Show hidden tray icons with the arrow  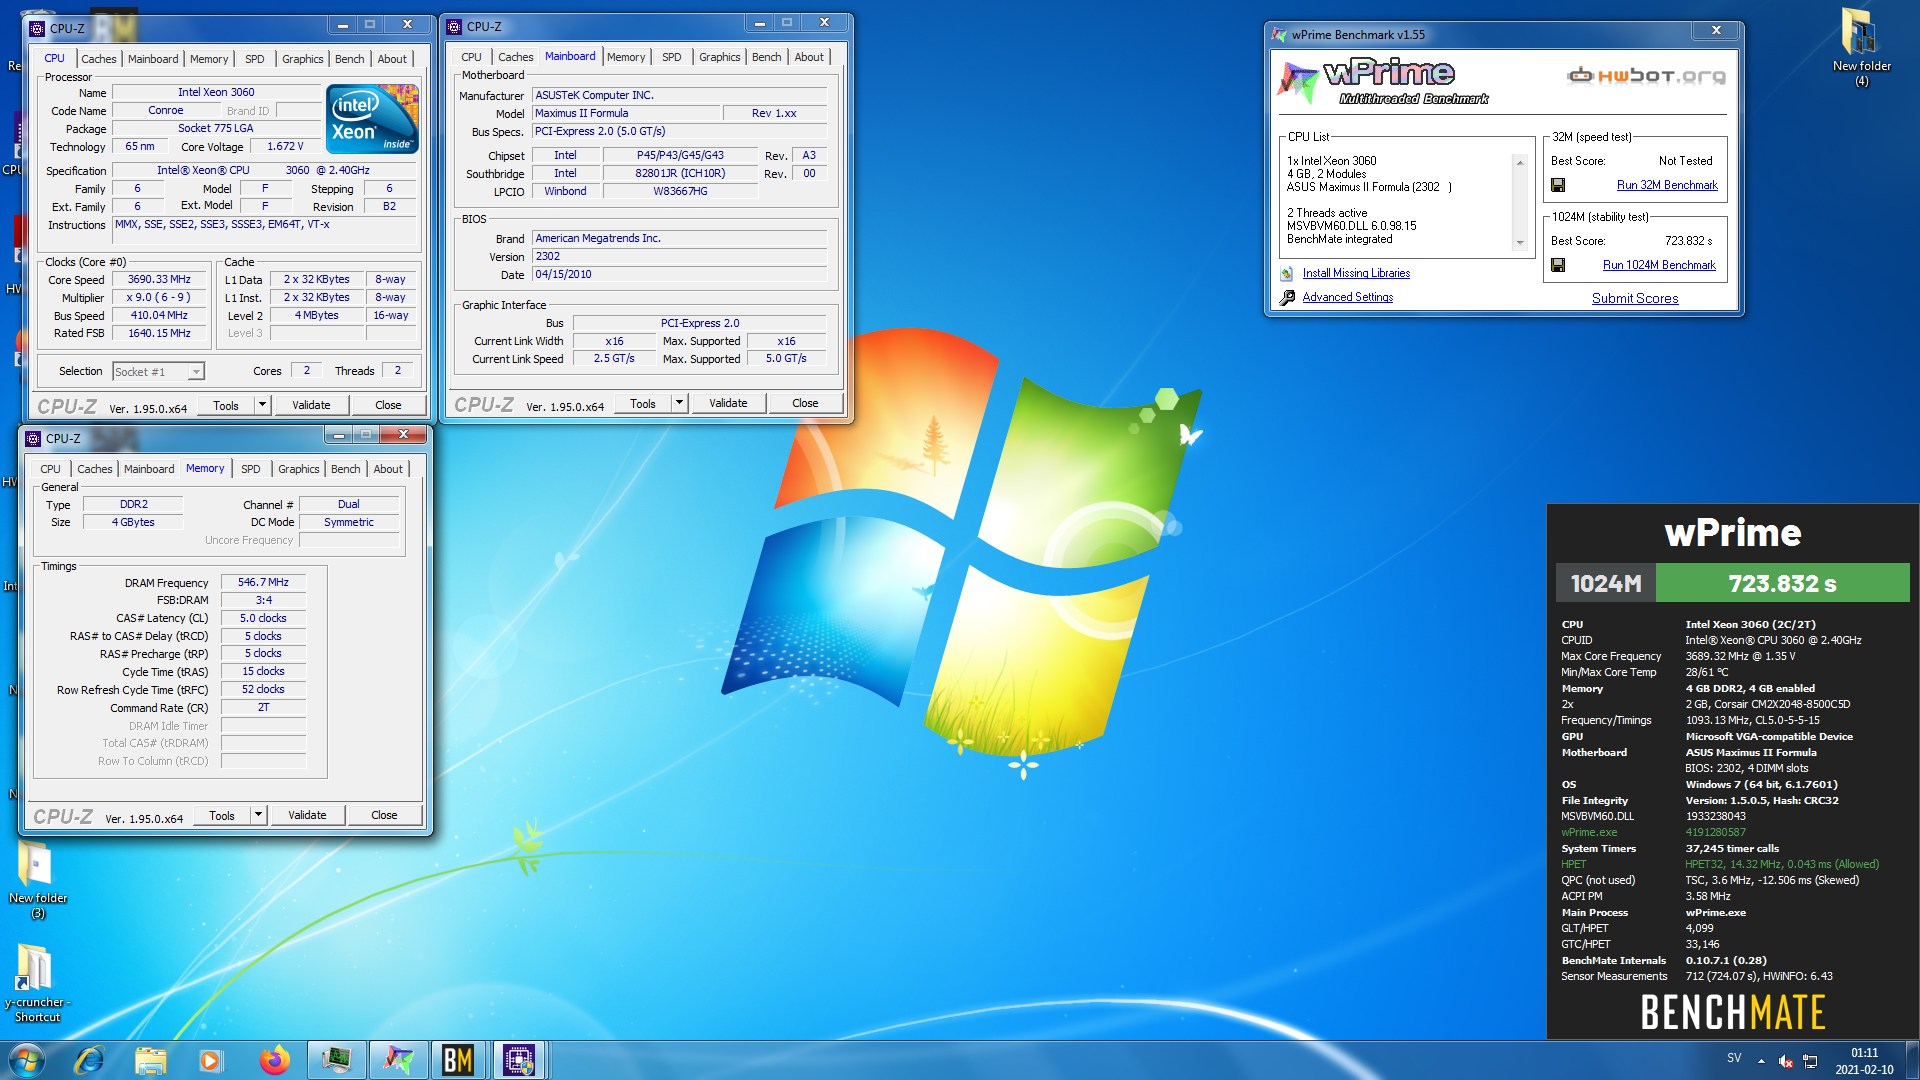click(1760, 1061)
